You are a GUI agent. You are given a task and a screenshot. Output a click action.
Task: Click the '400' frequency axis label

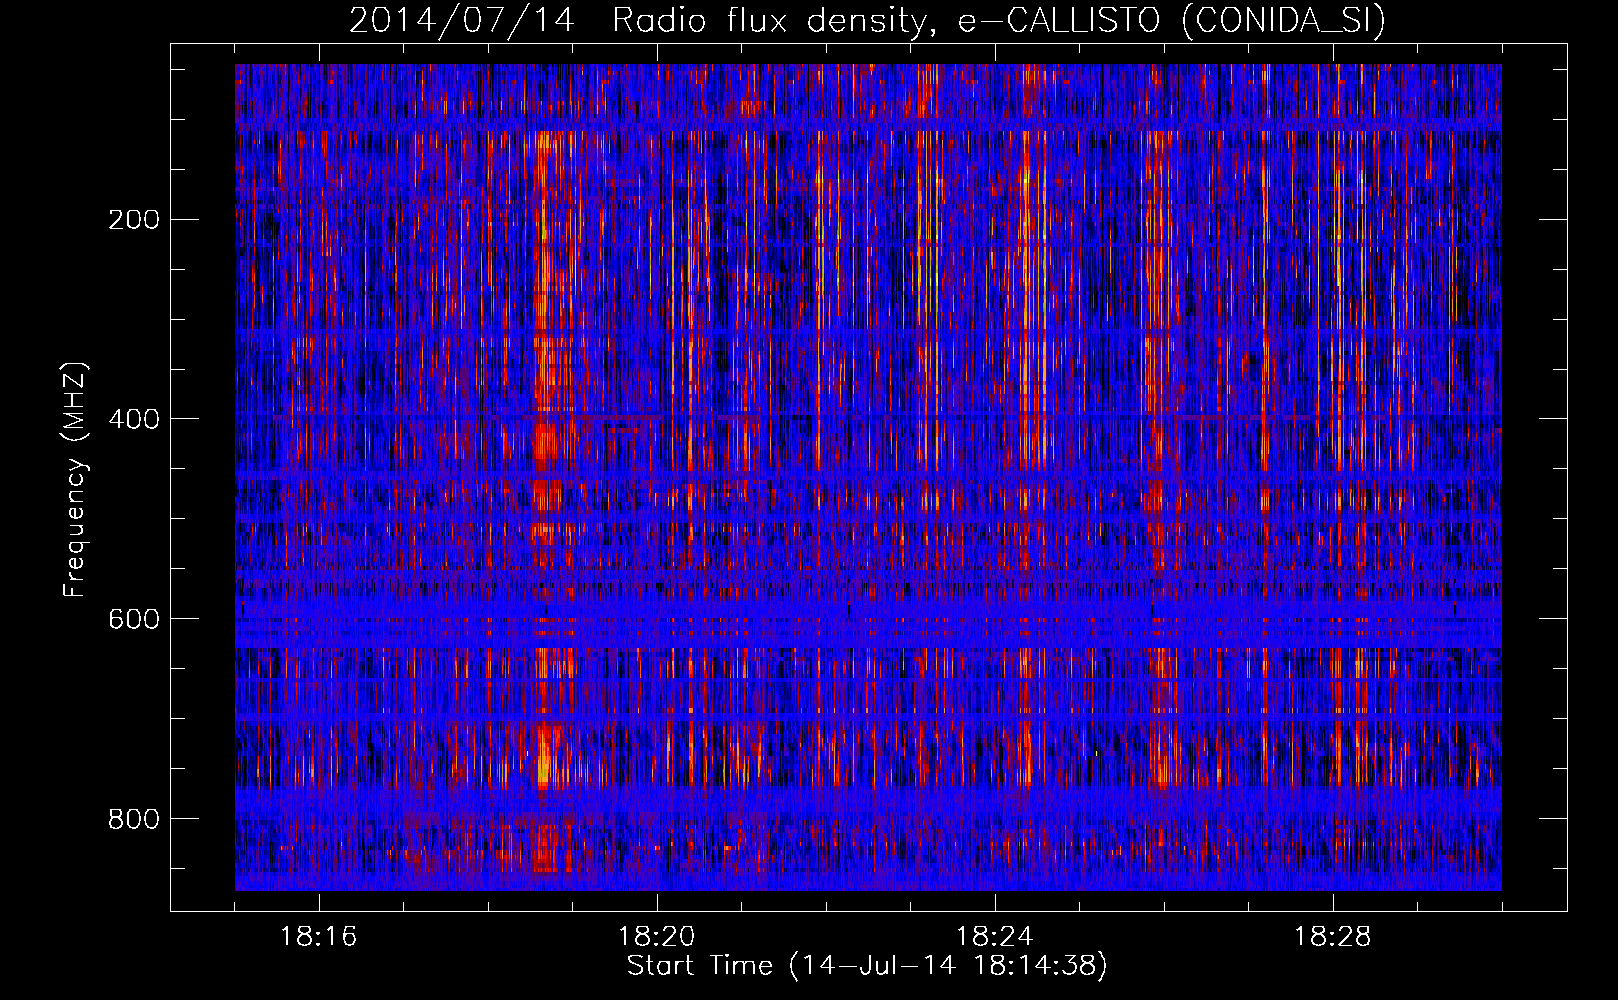click(x=134, y=419)
